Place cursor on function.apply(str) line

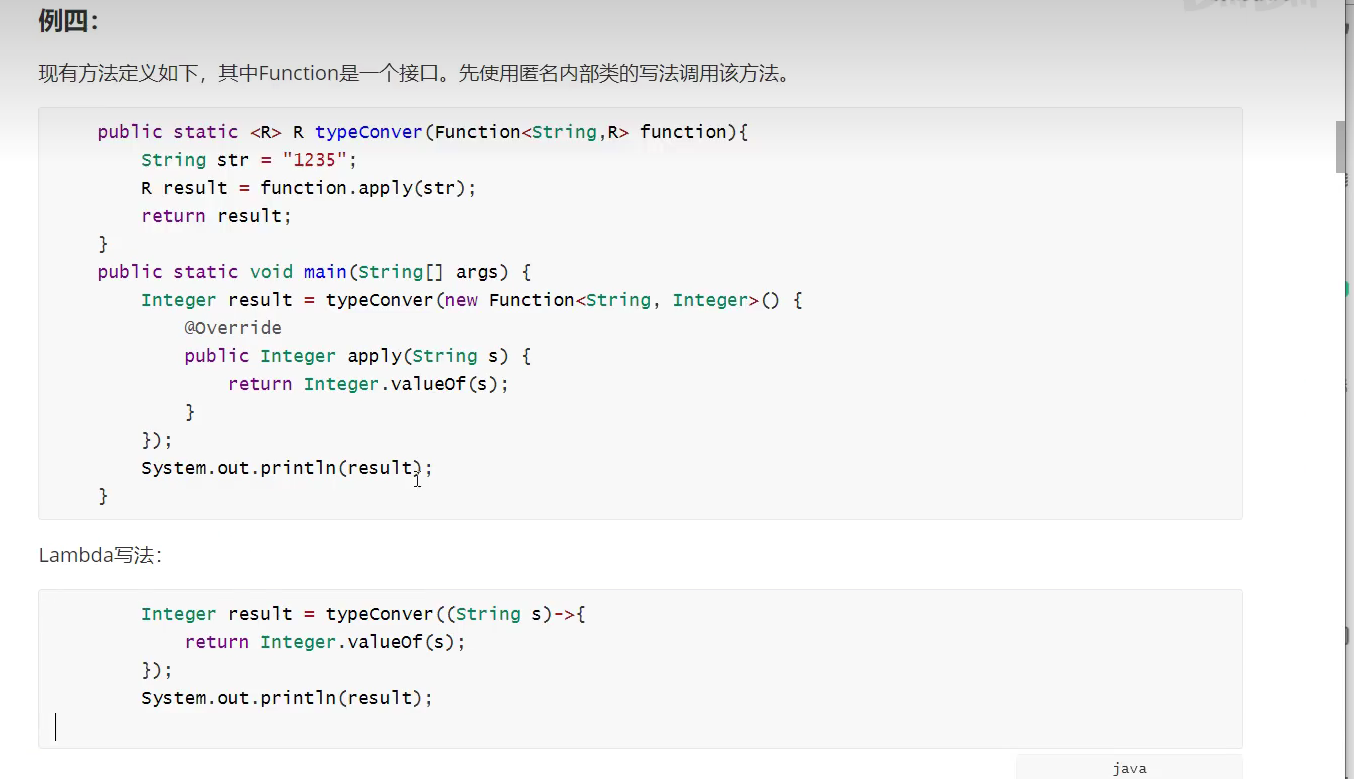308,188
